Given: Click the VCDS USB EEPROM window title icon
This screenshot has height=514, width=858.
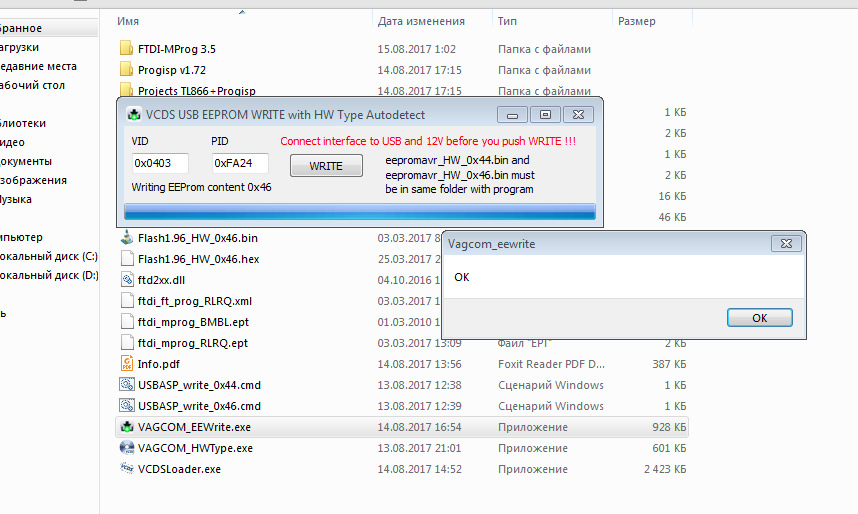Looking at the screenshot, I should [134, 114].
